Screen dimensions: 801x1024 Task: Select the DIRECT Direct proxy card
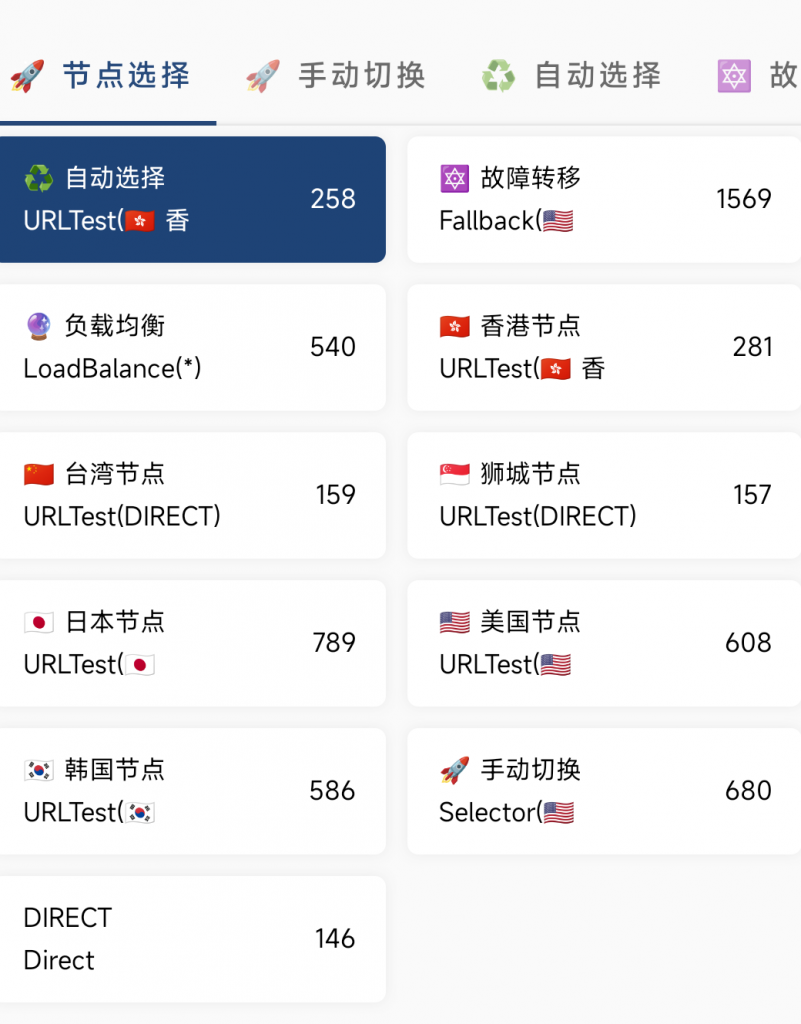(x=193, y=938)
